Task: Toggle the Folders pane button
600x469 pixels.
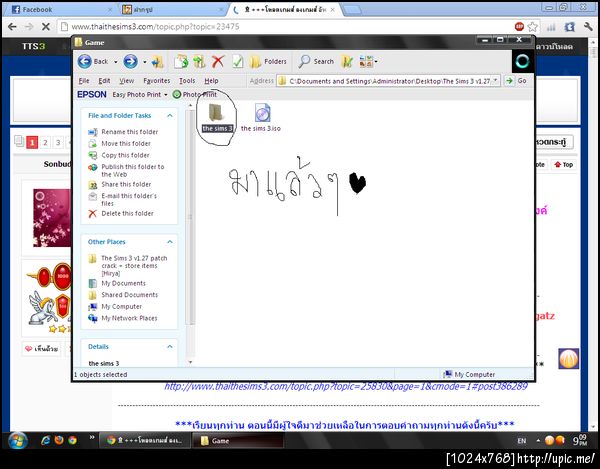Action: (267, 61)
